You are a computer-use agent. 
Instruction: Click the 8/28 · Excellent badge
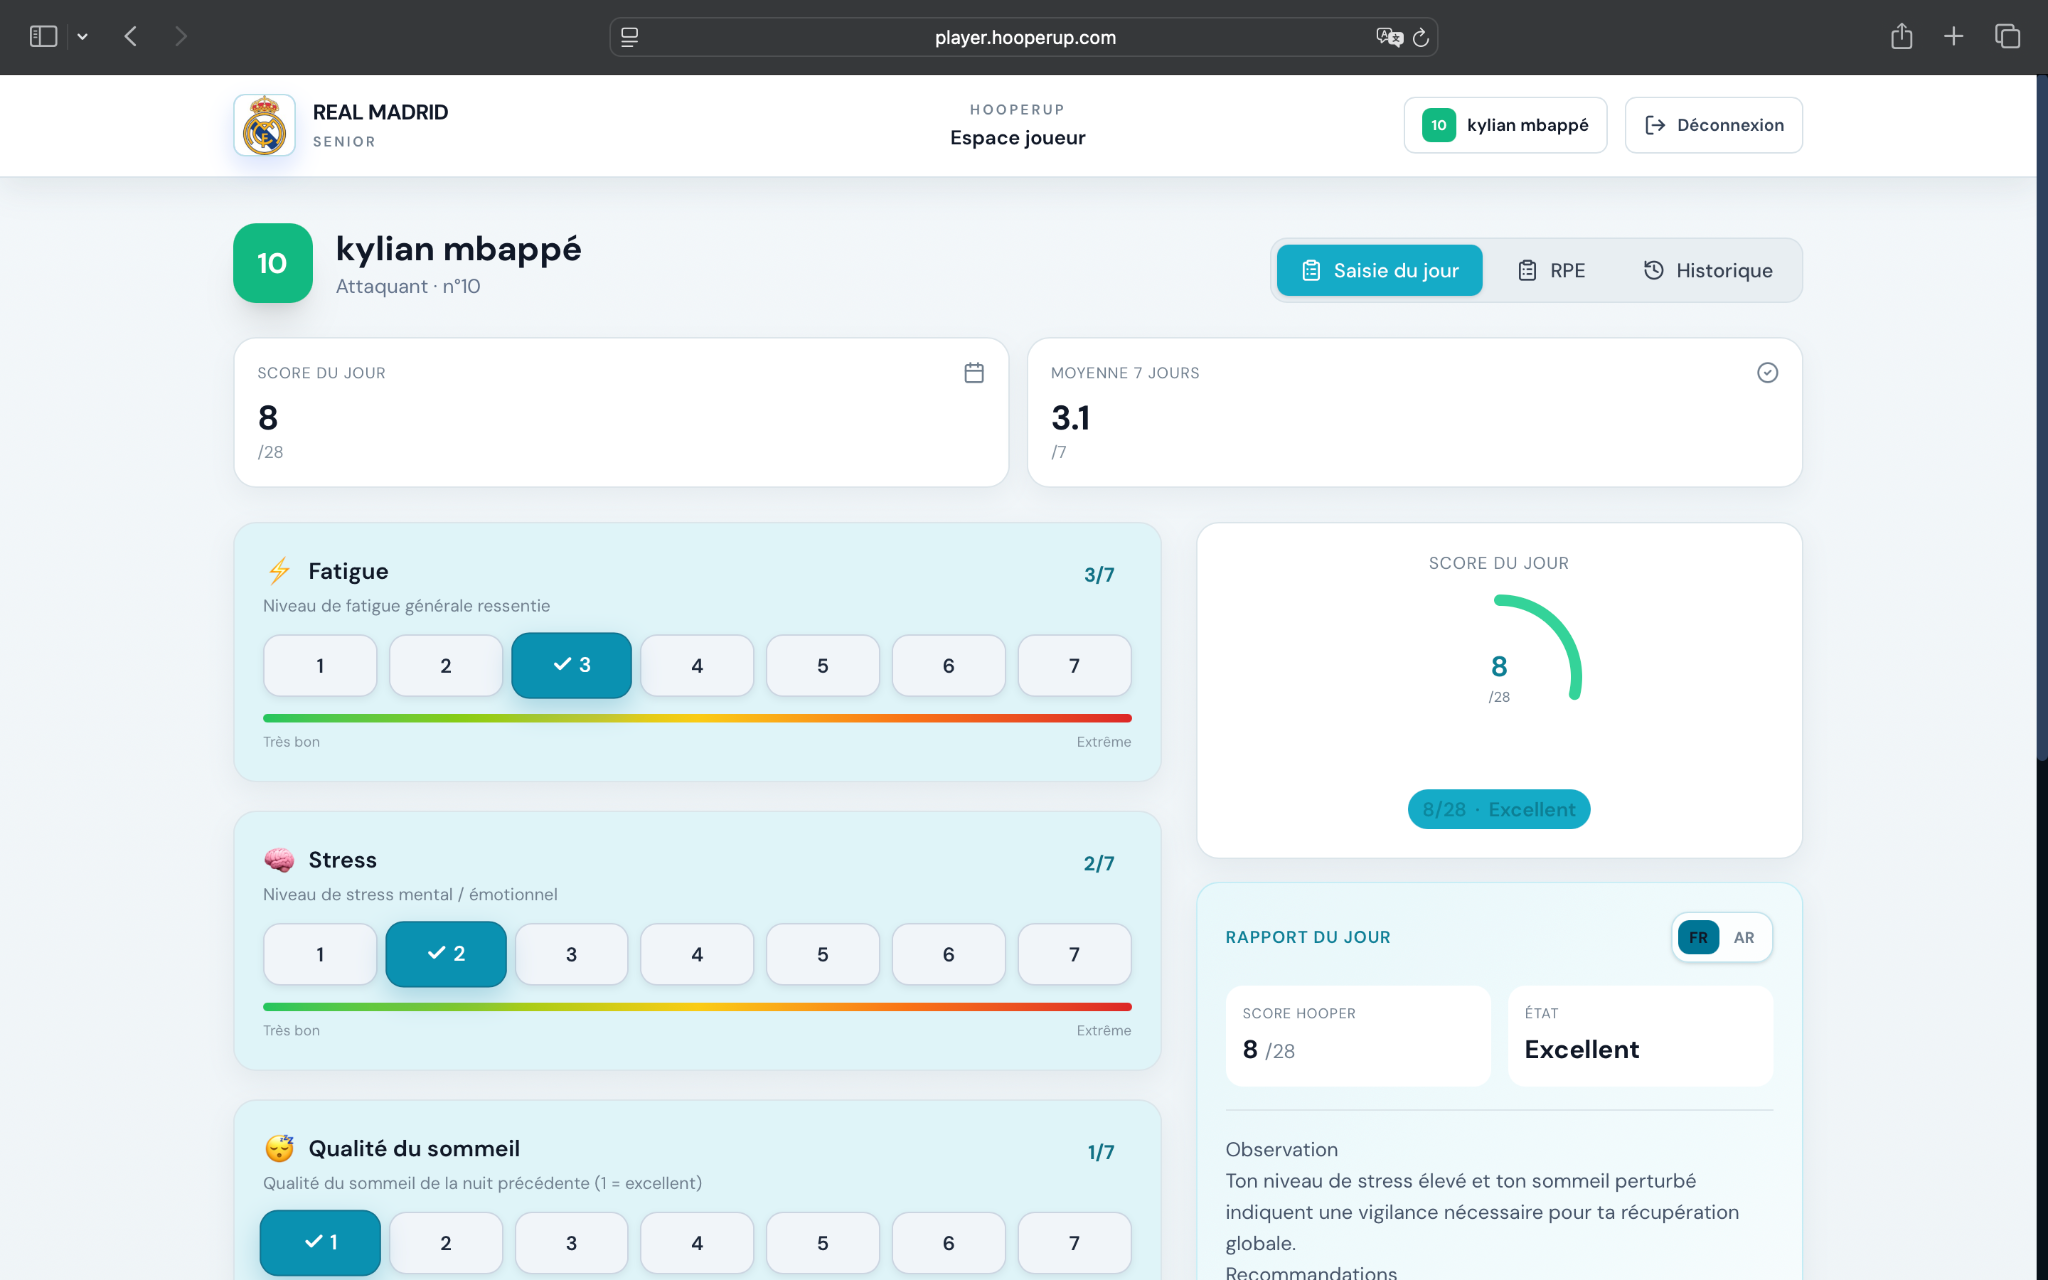pos(1499,809)
